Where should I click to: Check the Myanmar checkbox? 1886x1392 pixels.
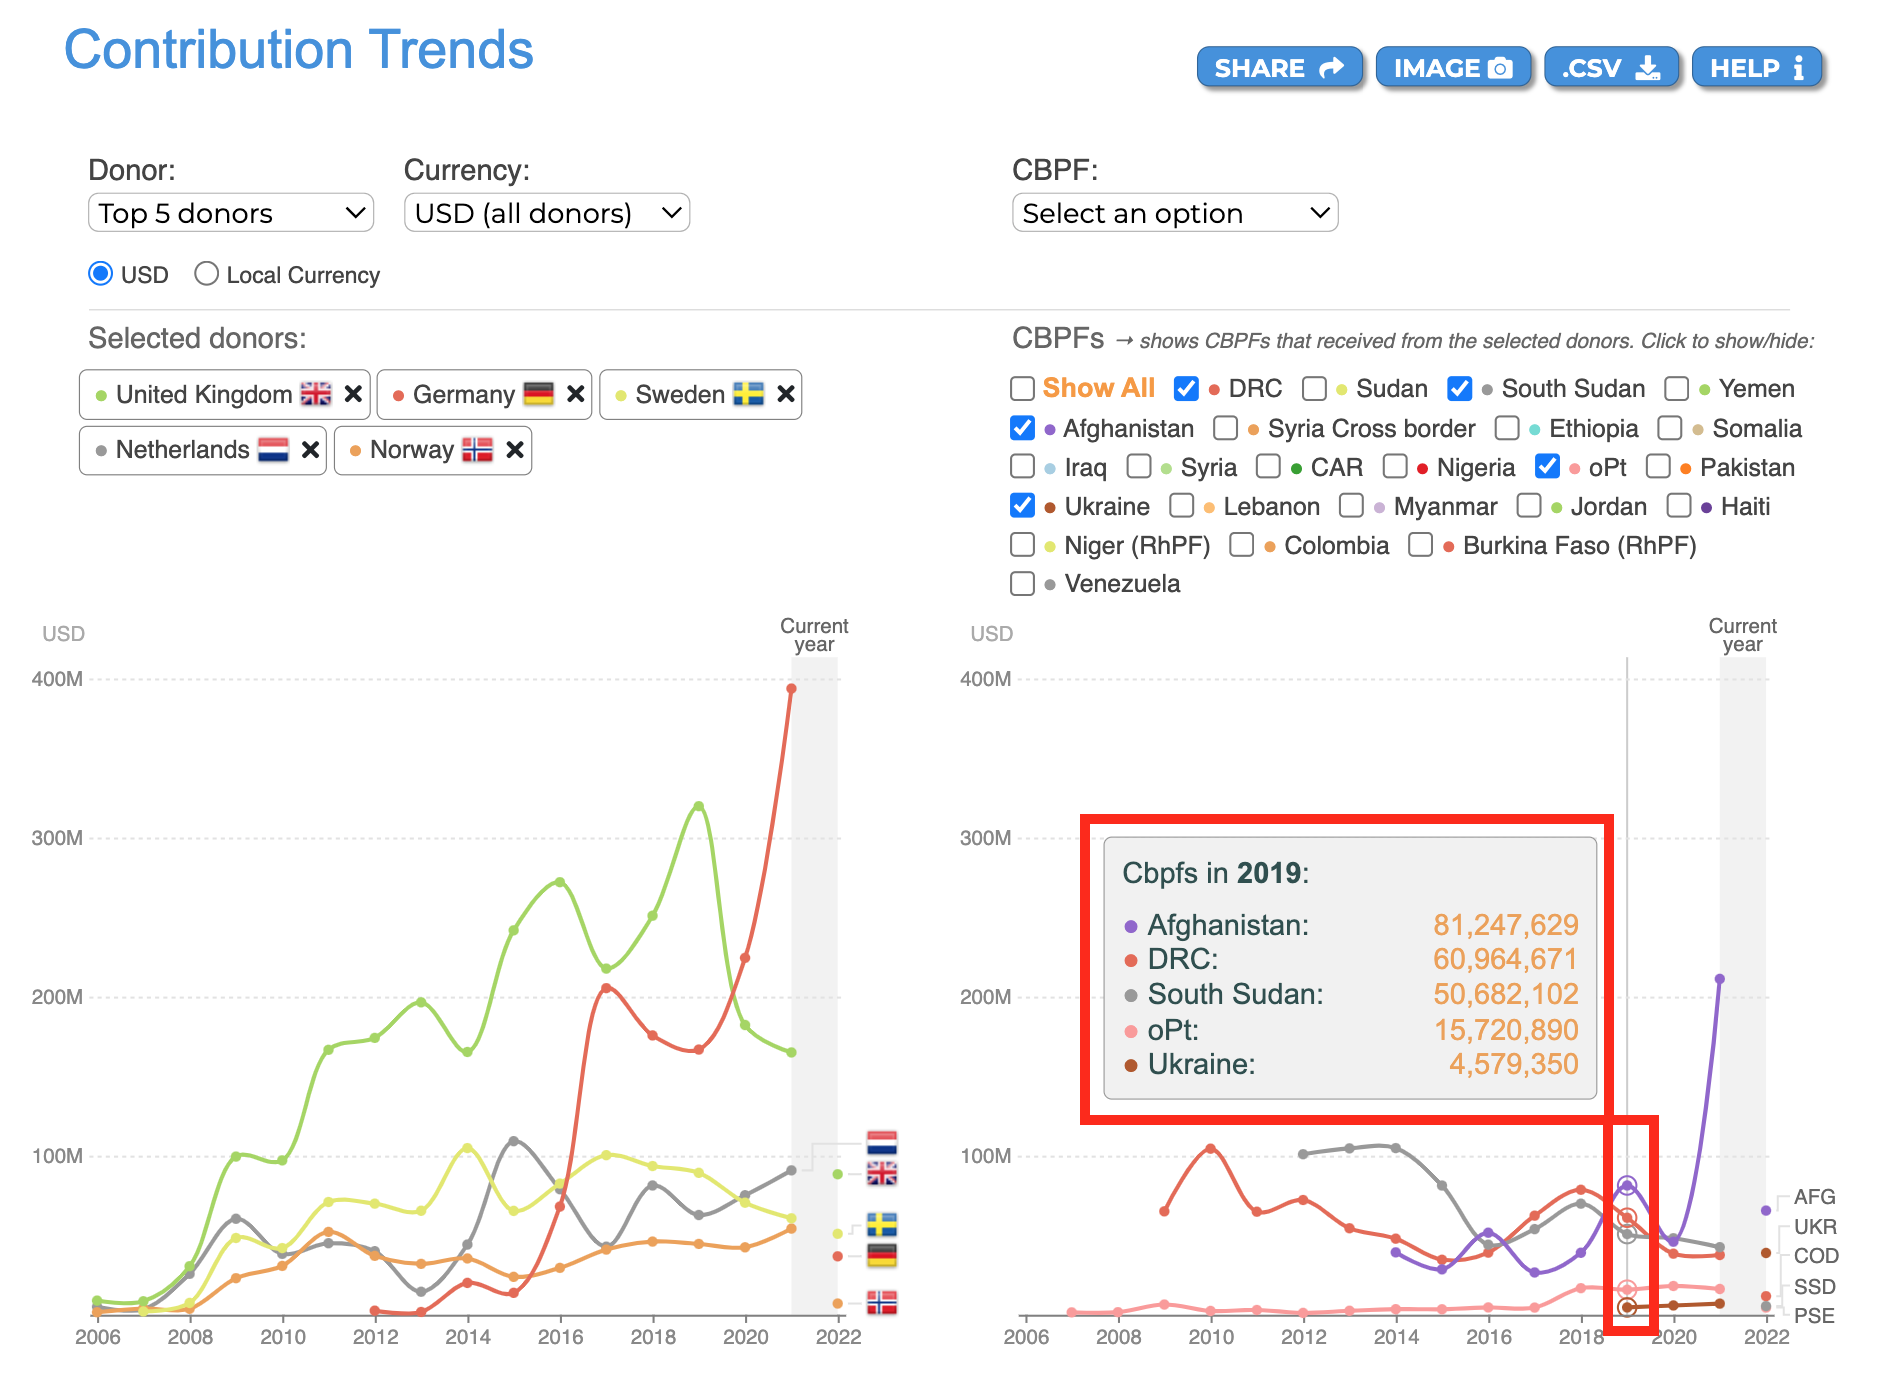click(1351, 506)
